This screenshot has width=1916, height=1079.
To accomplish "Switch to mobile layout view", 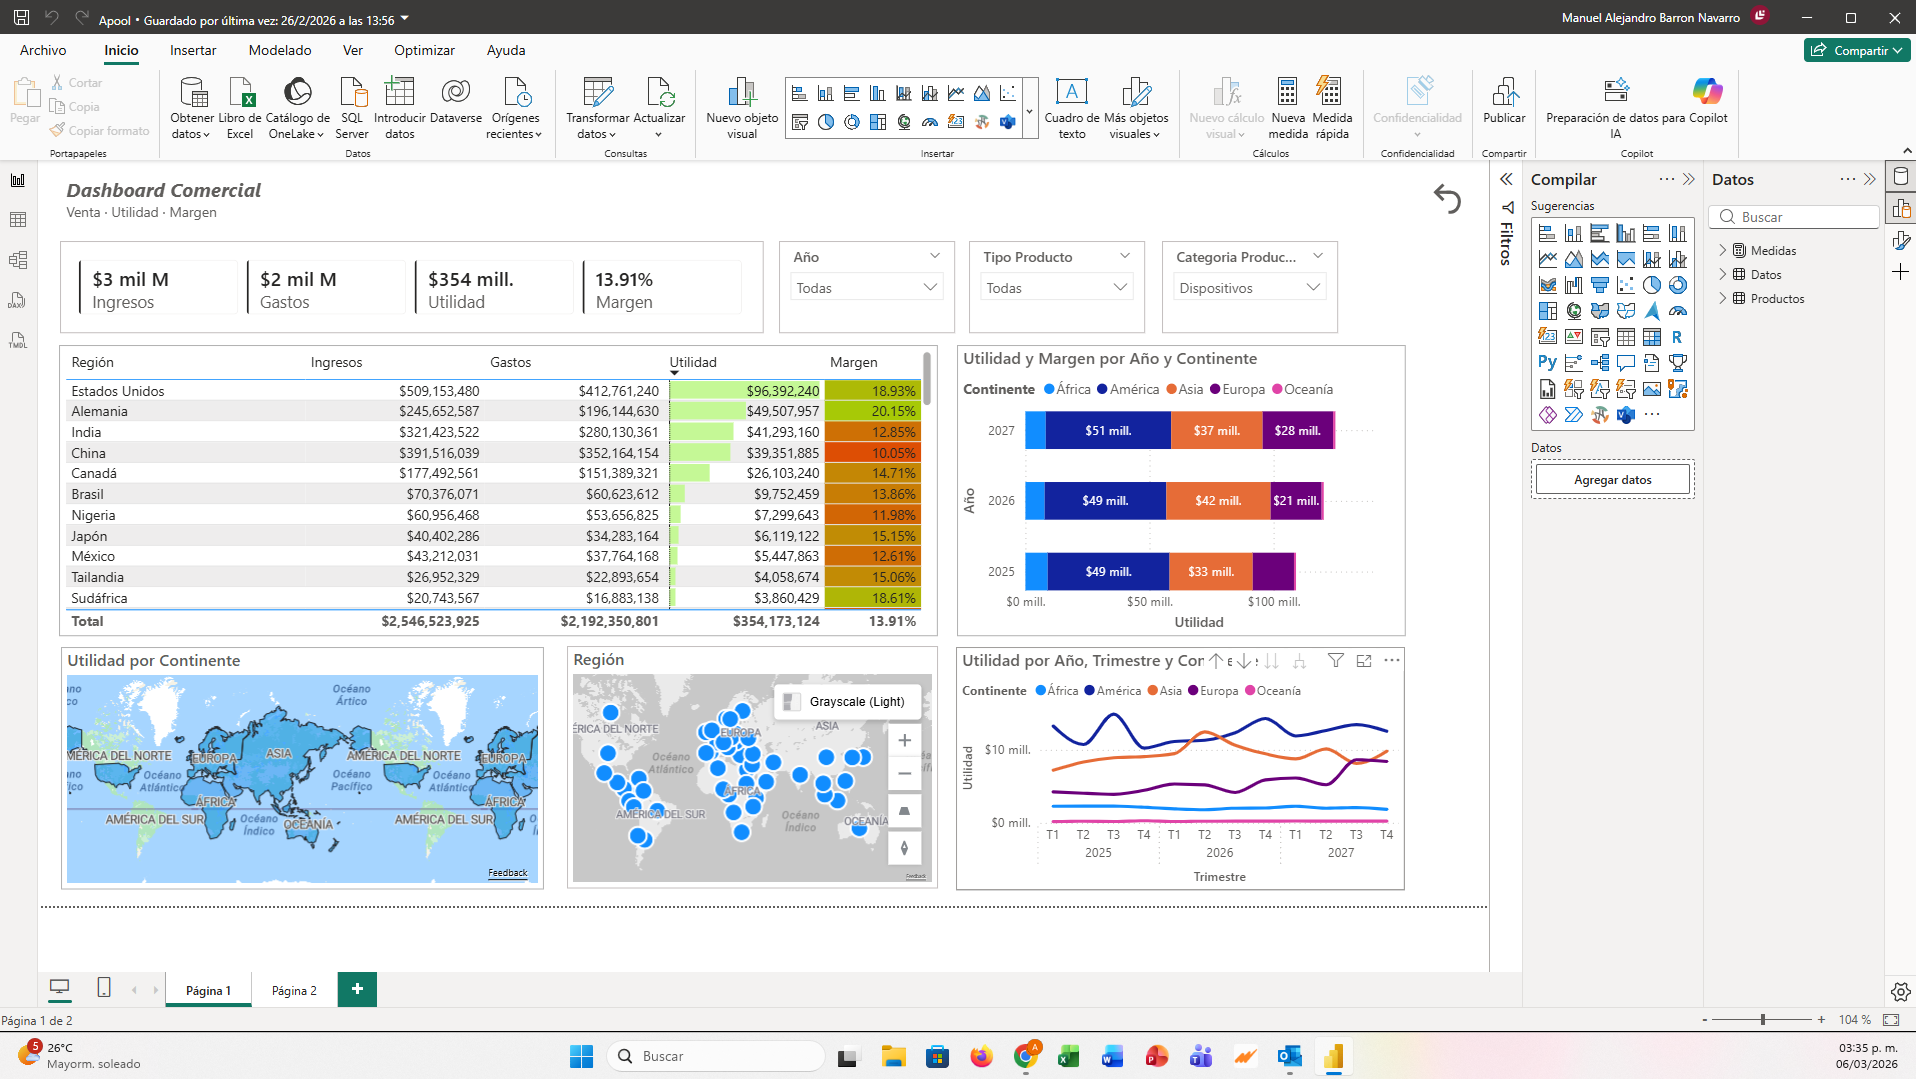I will point(104,988).
